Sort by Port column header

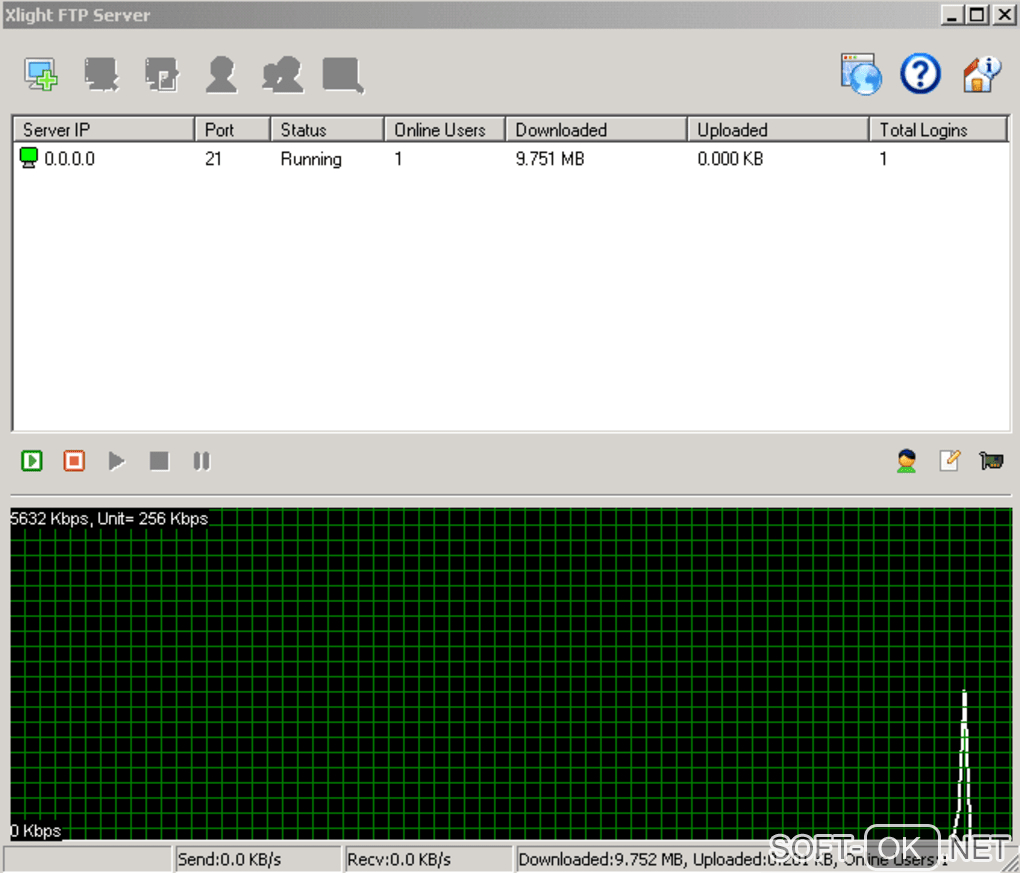[x=232, y=129]
